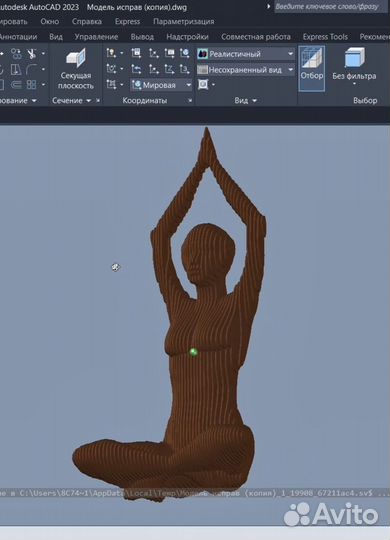The image size is (390, 540).
Task: Click the green gizmo sphere on the model
Action: (x=194, y=352)
